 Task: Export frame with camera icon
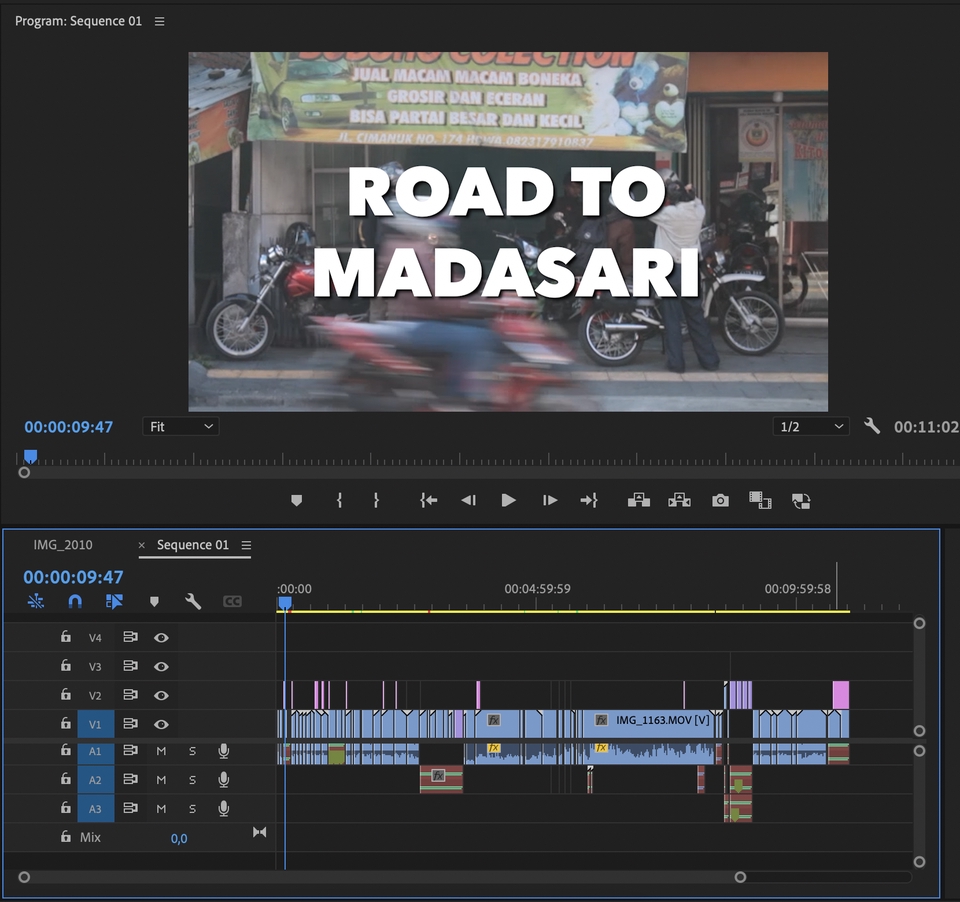(720, 501)
